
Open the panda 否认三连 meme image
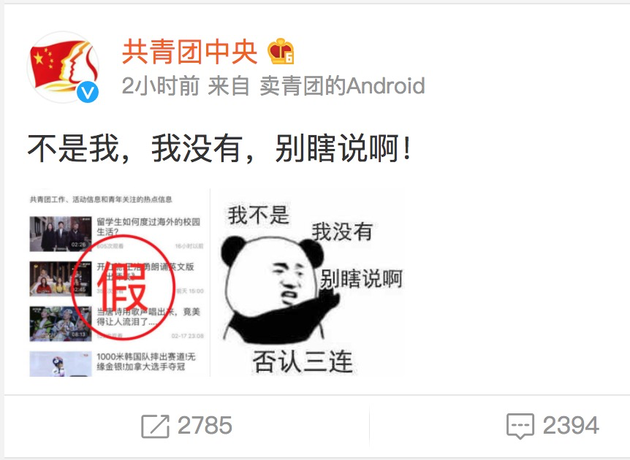pos(307,283)
